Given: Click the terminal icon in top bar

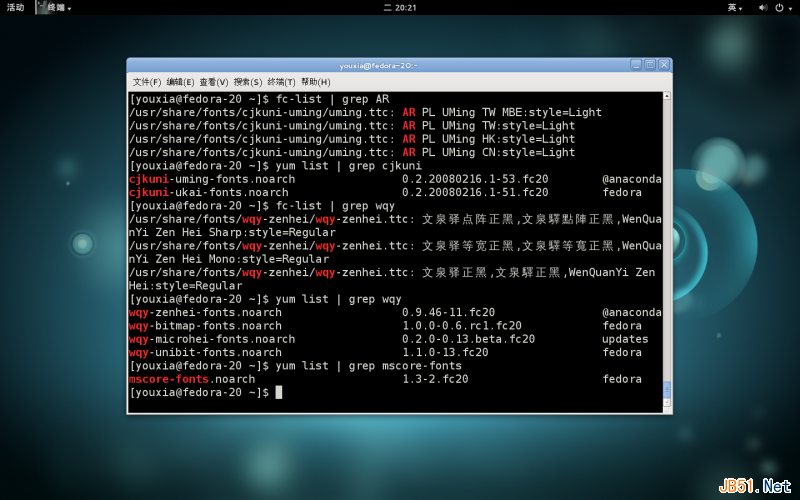Looking at the screenshot, I should [41, 7].
